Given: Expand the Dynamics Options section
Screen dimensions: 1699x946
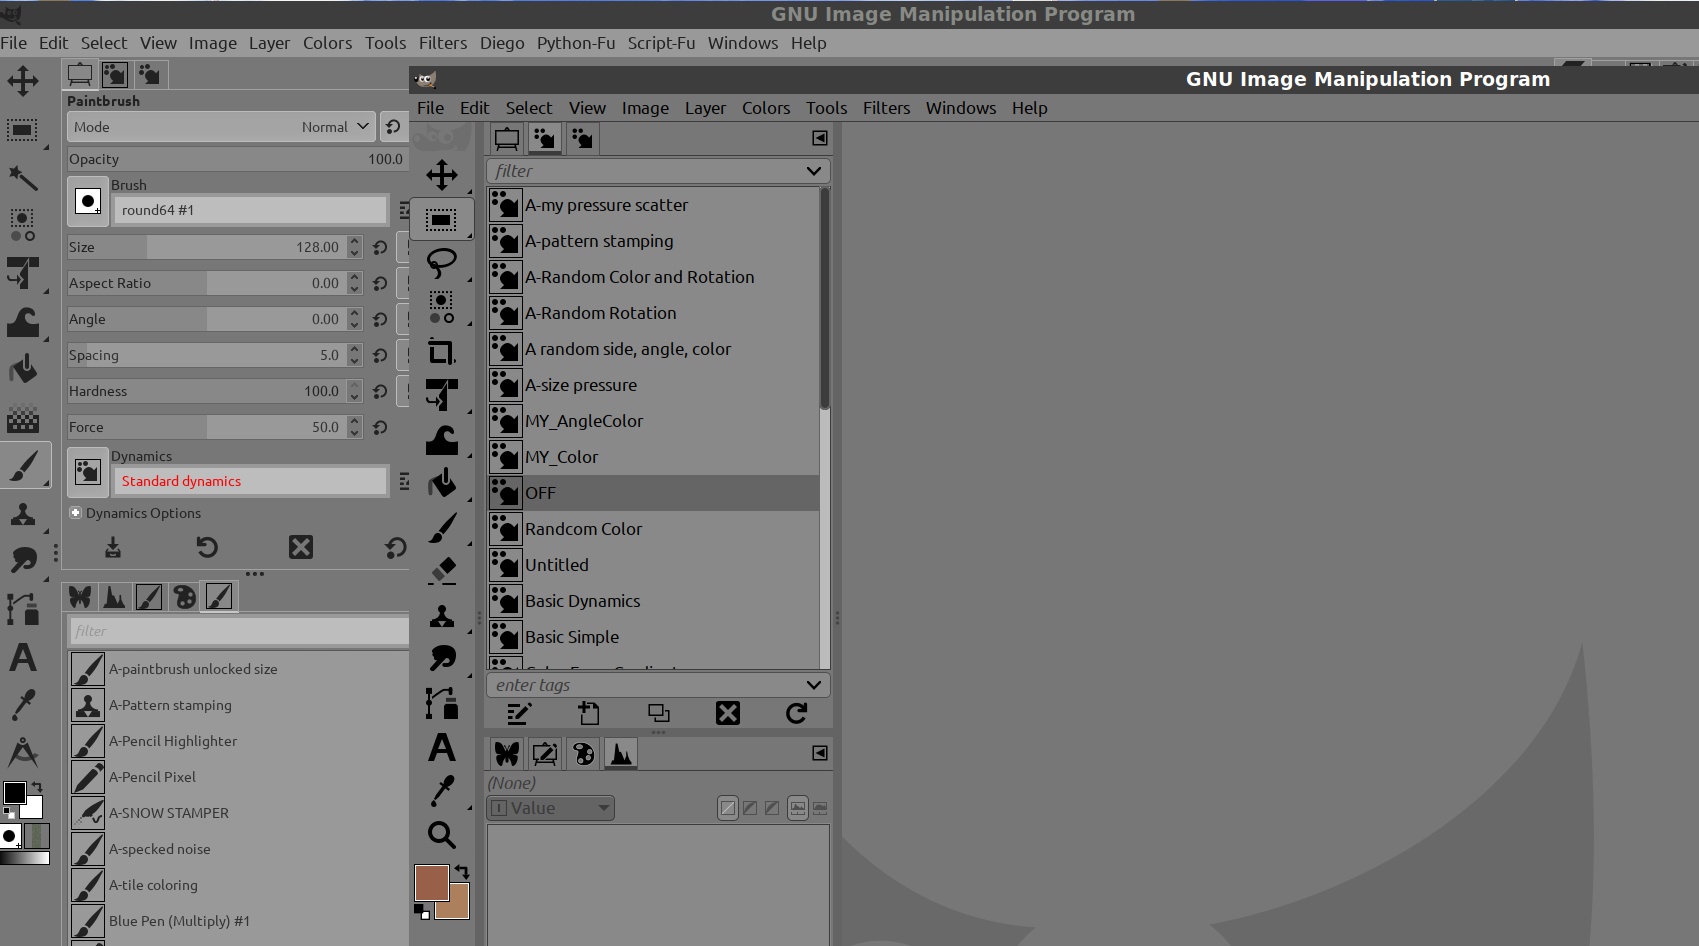Looking at the screenshot, I should [x=75, y=513].
